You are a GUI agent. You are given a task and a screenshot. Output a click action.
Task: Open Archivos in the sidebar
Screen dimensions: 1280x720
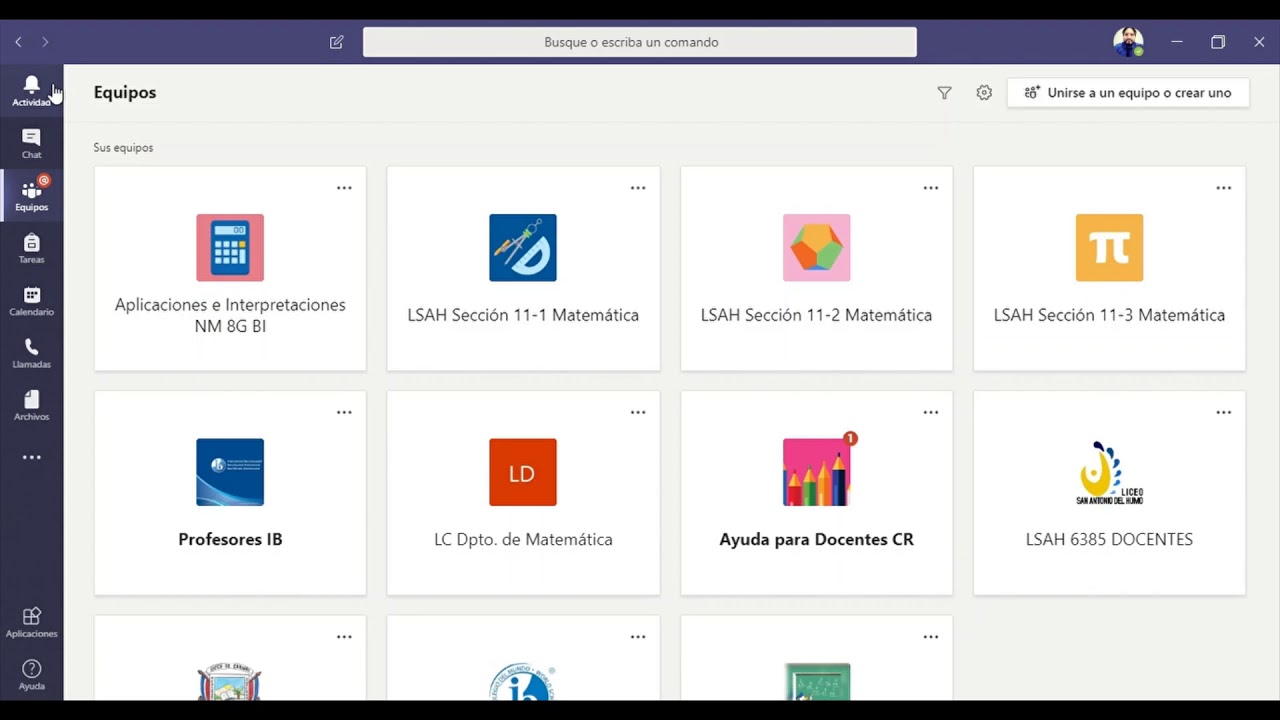31,405
